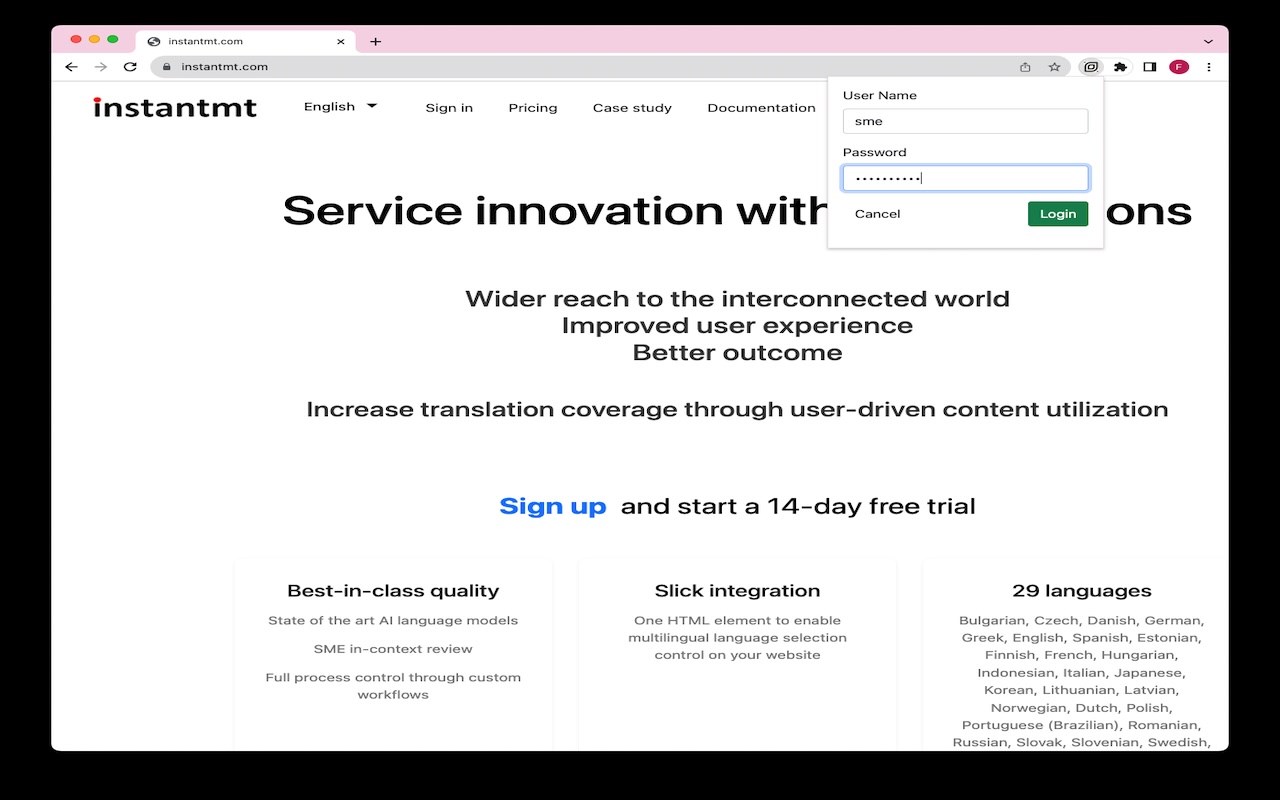Click the address bar URL instantmt.com
Screen dimensions: 1280x800
pos(224,67)
